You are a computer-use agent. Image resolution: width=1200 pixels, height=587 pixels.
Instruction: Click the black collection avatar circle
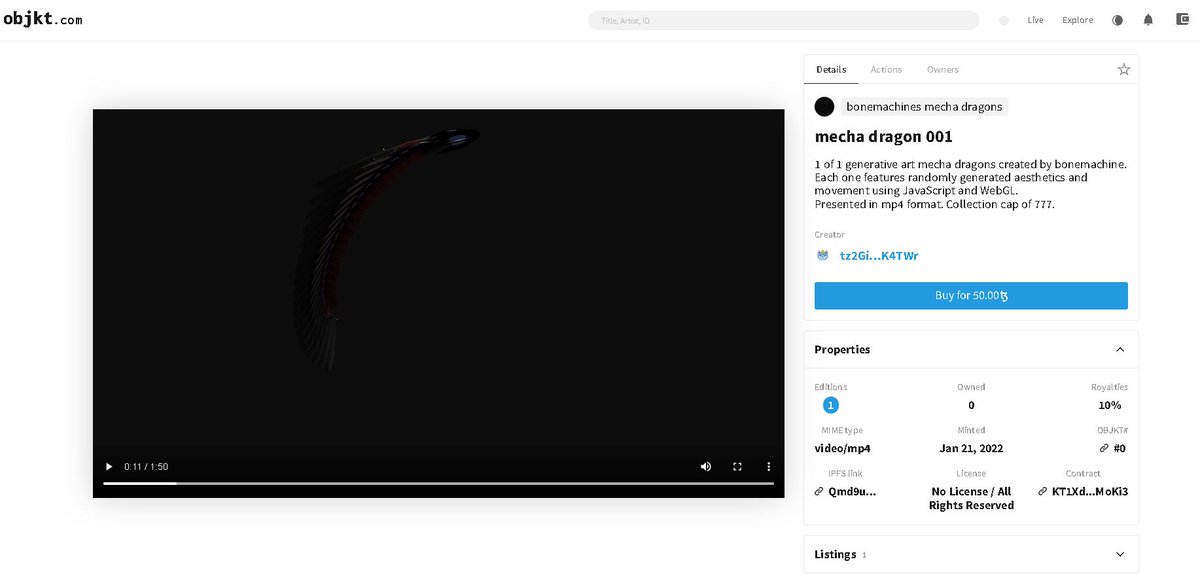(824, 106)
